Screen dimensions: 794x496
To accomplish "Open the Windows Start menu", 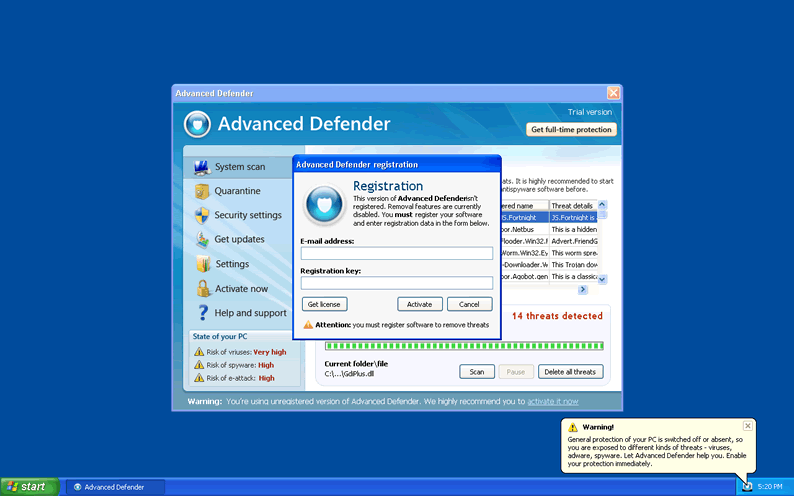I will pyautogui.click(x=28, y=487).
